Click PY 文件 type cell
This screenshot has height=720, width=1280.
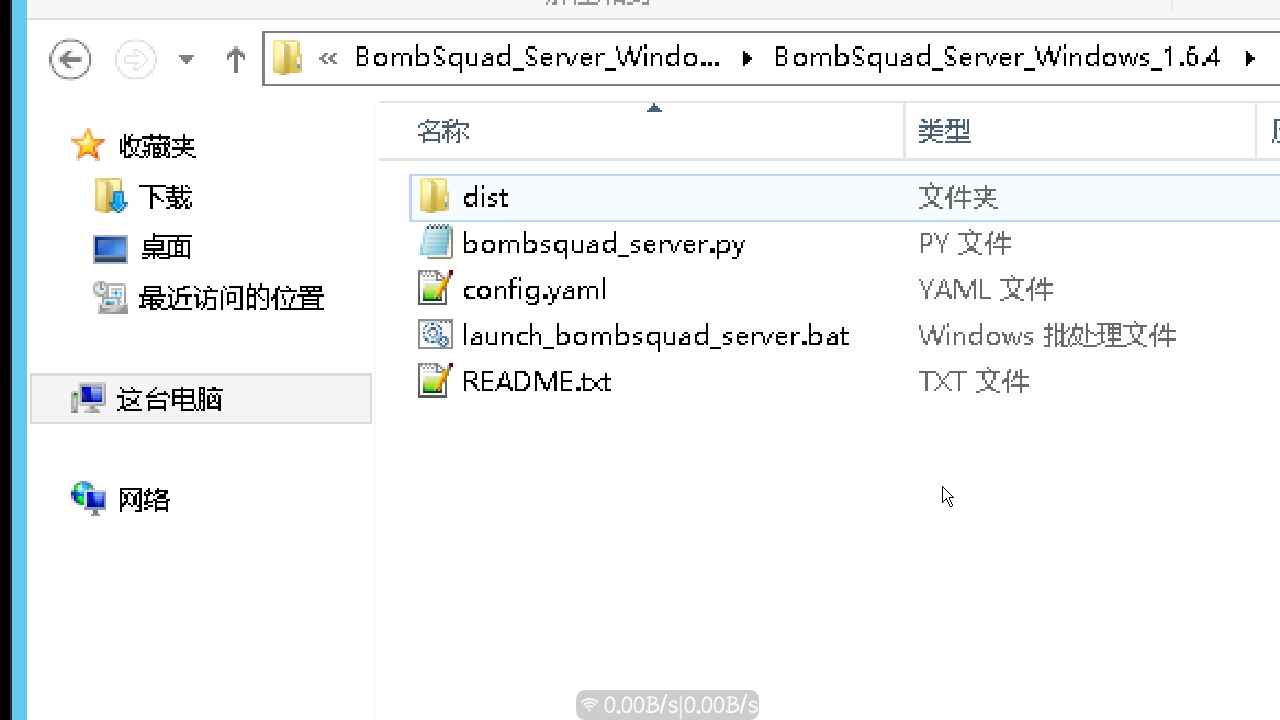[965, 243]
